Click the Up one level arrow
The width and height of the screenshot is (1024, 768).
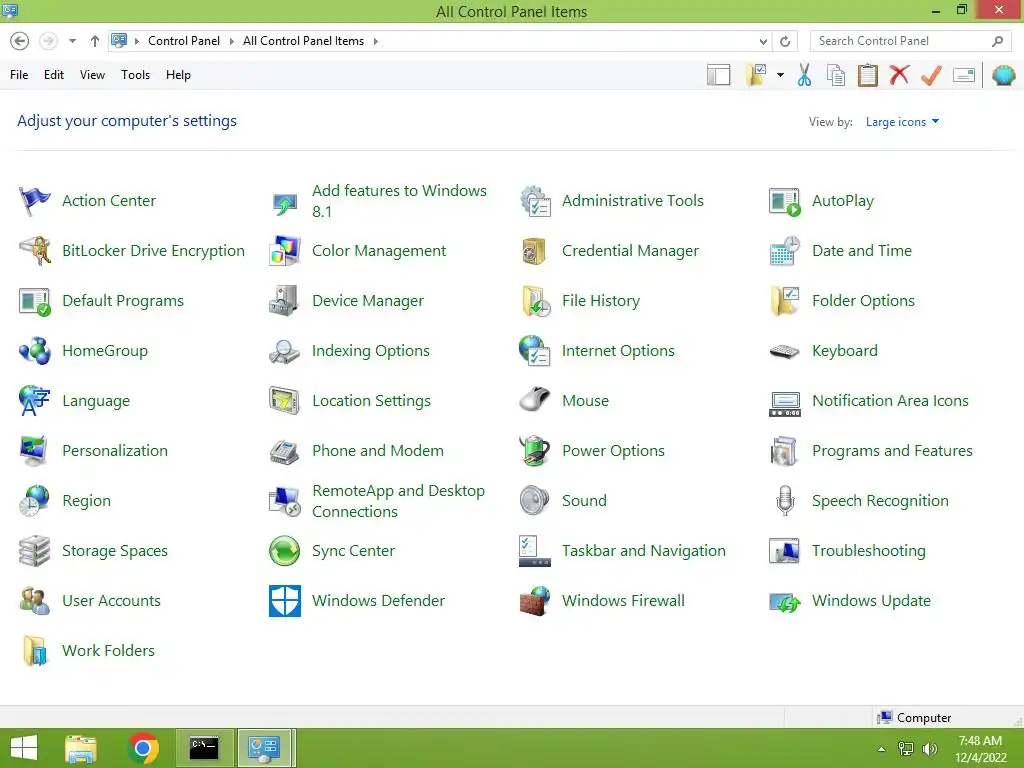pyautogui.click(x=95, y=41)
